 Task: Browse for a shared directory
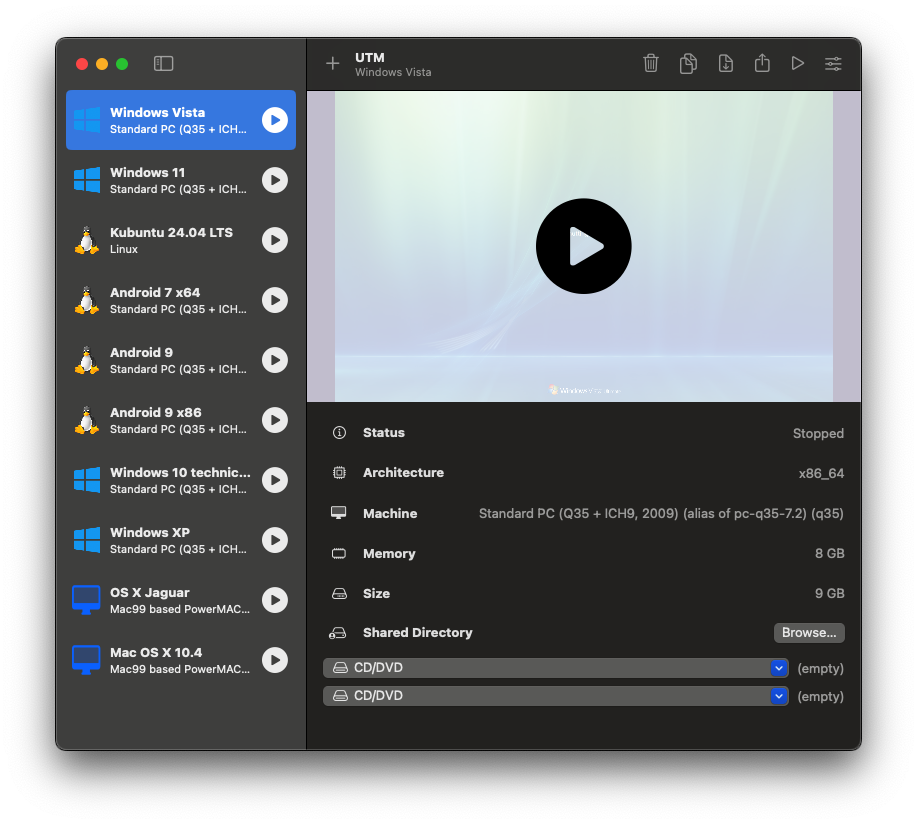808,632
